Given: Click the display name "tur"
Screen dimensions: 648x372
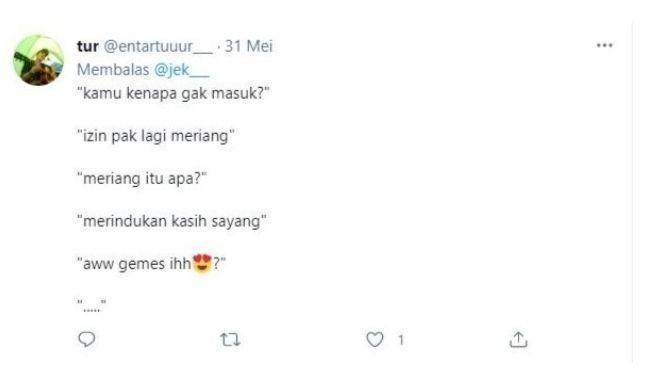Looking at the screenshot, I should click(88, 46).
